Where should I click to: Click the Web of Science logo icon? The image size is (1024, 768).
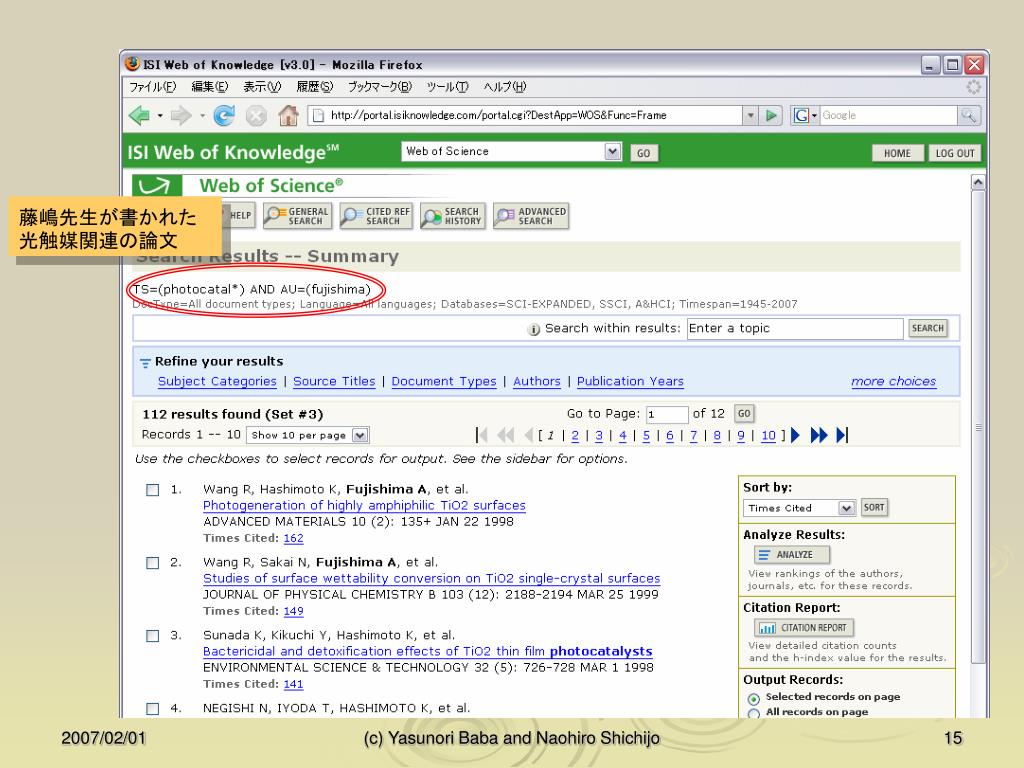point(157,185)
